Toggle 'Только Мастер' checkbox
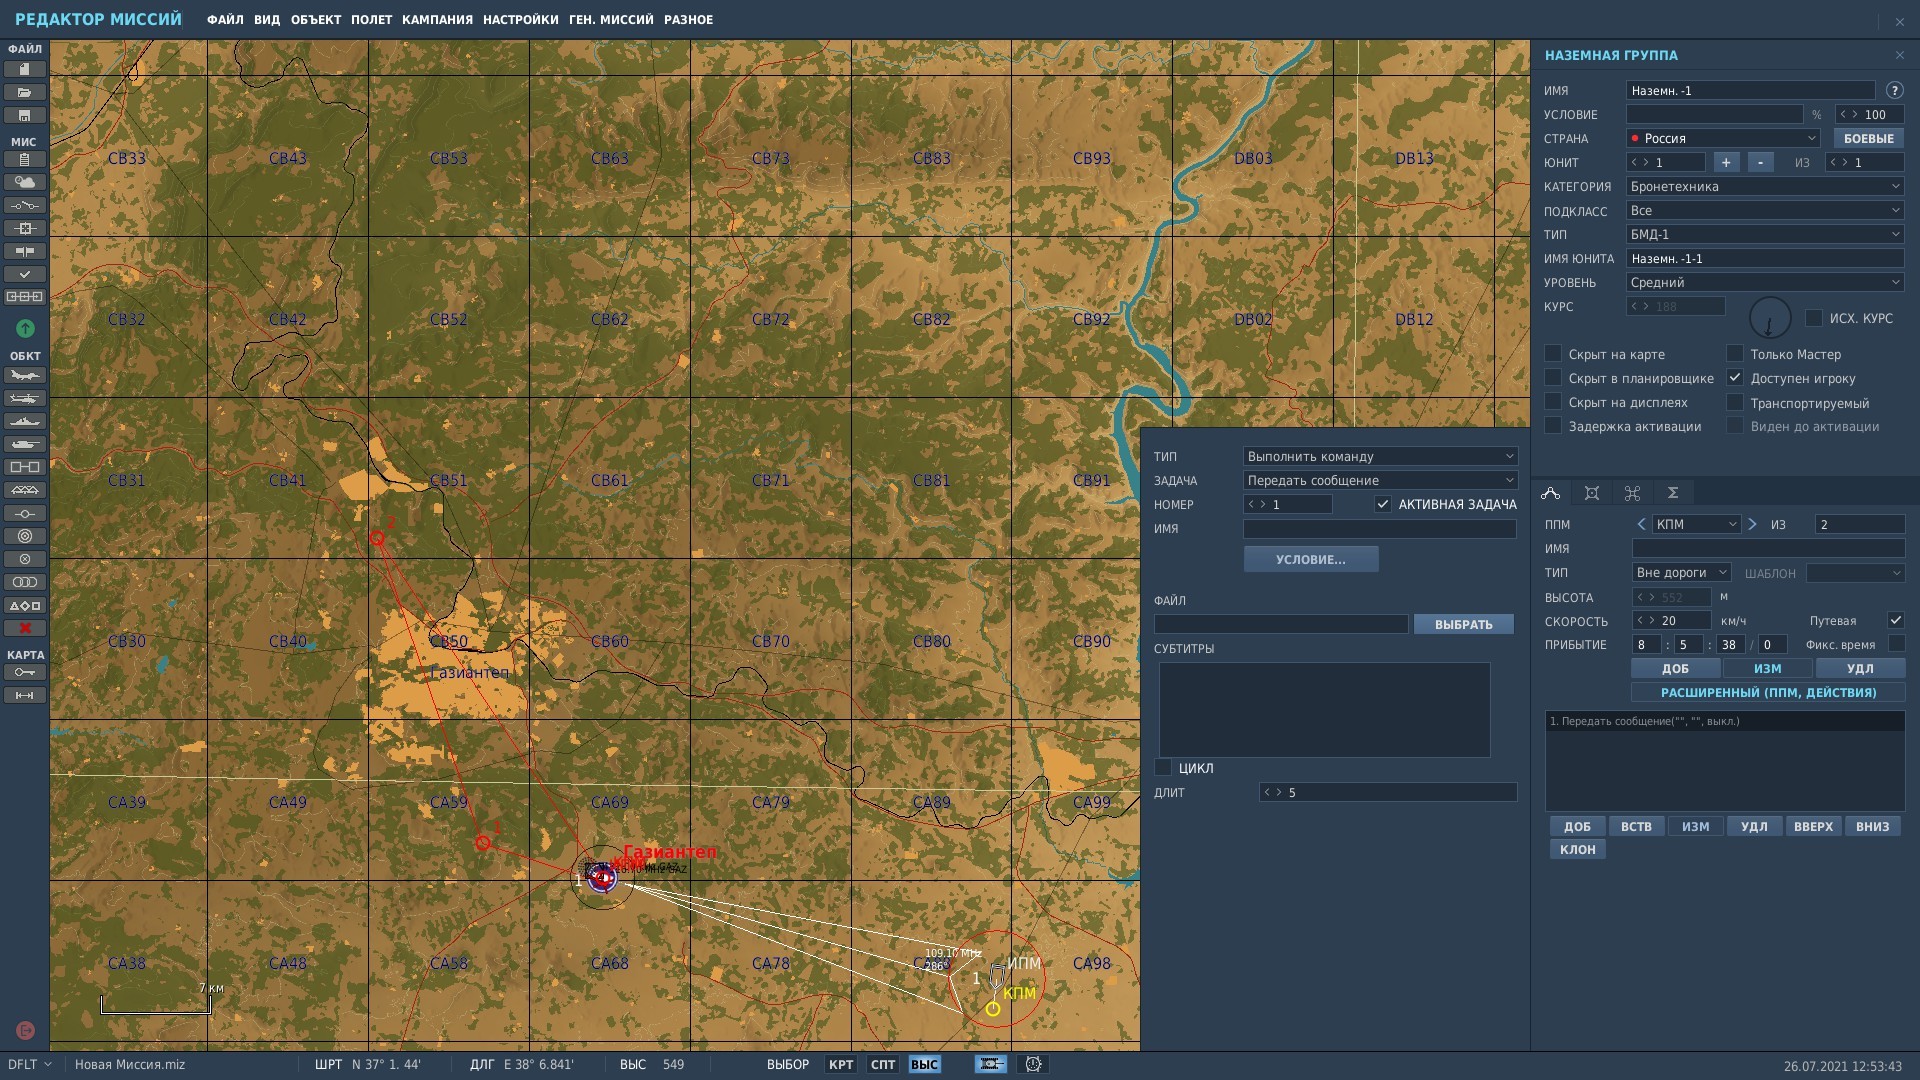The height and width of the screenshot is (1080, 1920). [x=1735, y=354]
